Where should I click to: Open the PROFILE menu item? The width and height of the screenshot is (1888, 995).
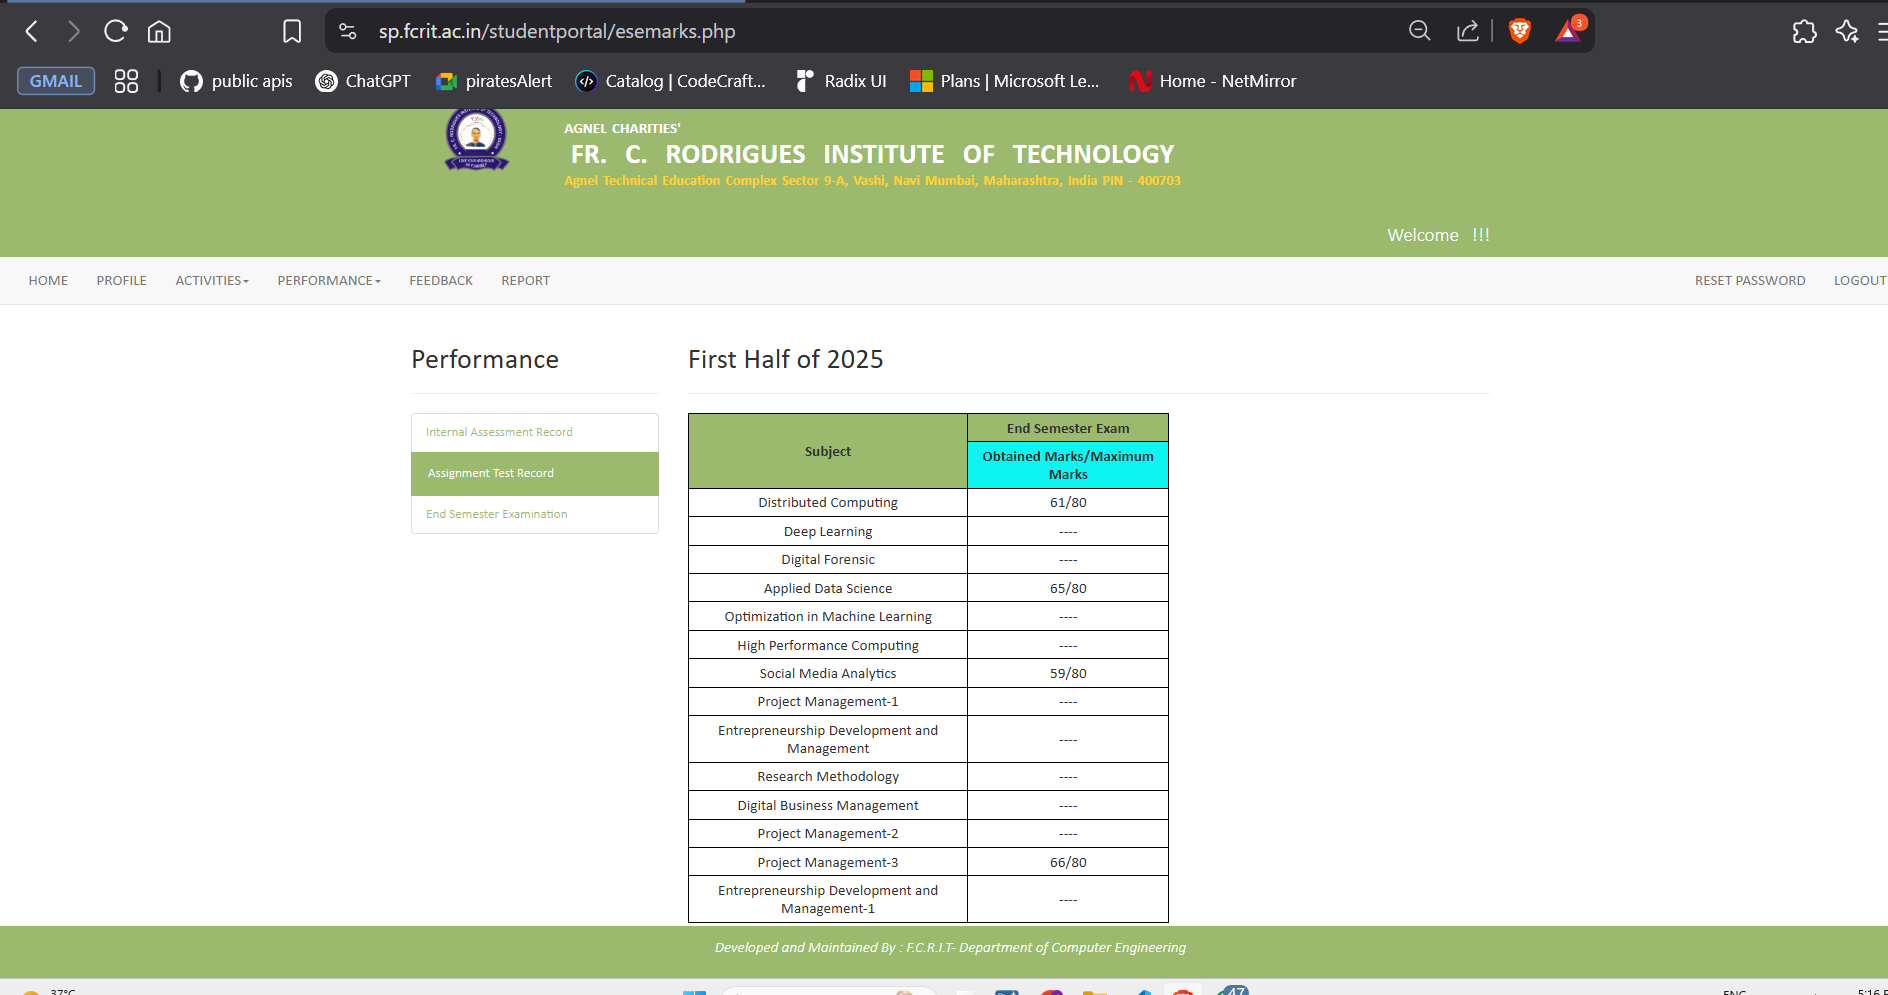coord(121,281)
